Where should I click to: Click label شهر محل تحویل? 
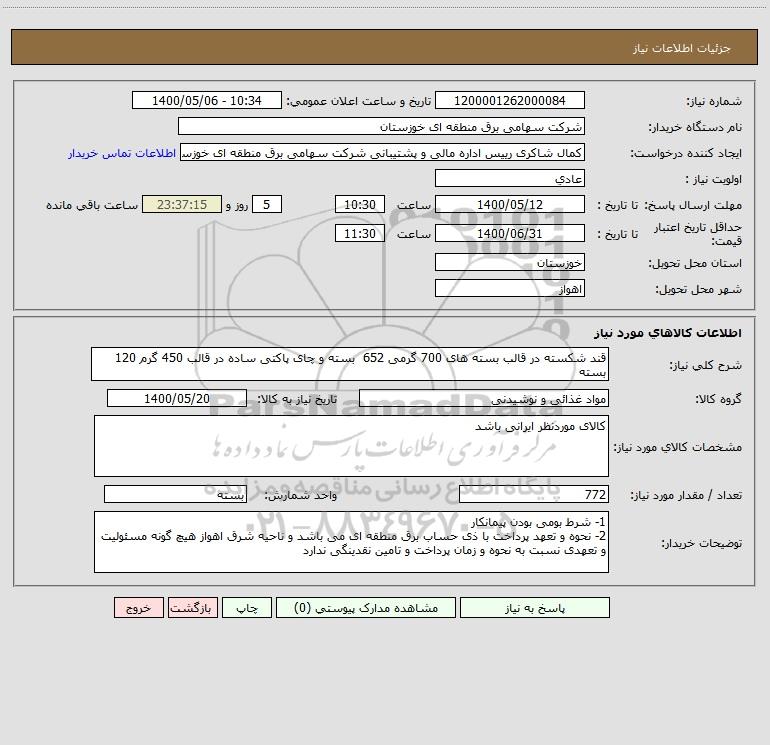click(x=699, y=289)
